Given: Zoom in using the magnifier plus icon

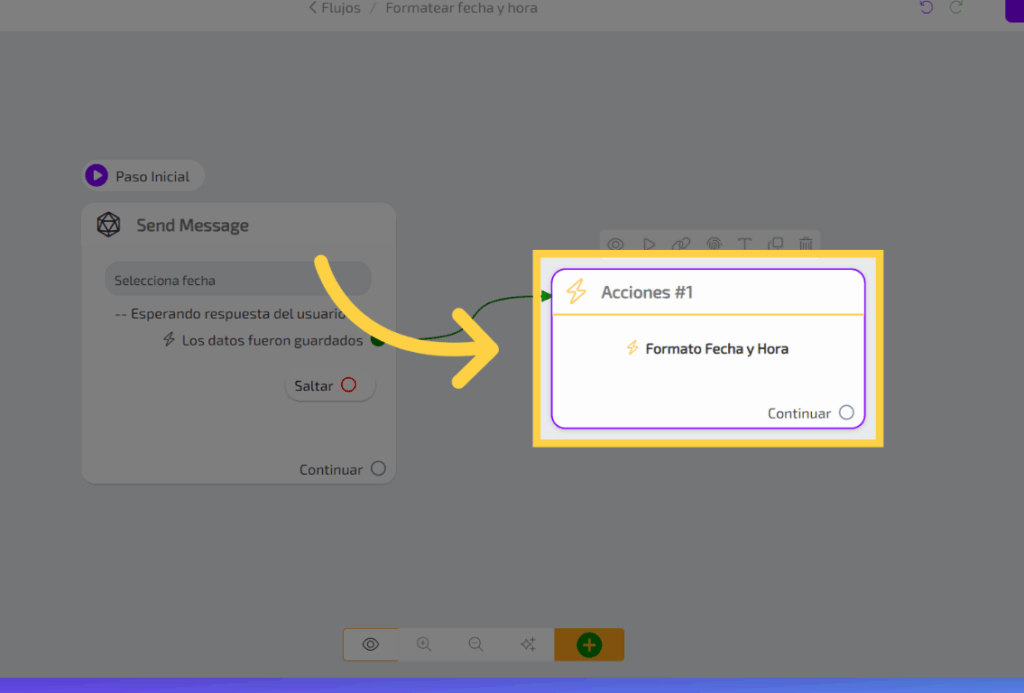Looking at the screenshot, I should point(424,645).
